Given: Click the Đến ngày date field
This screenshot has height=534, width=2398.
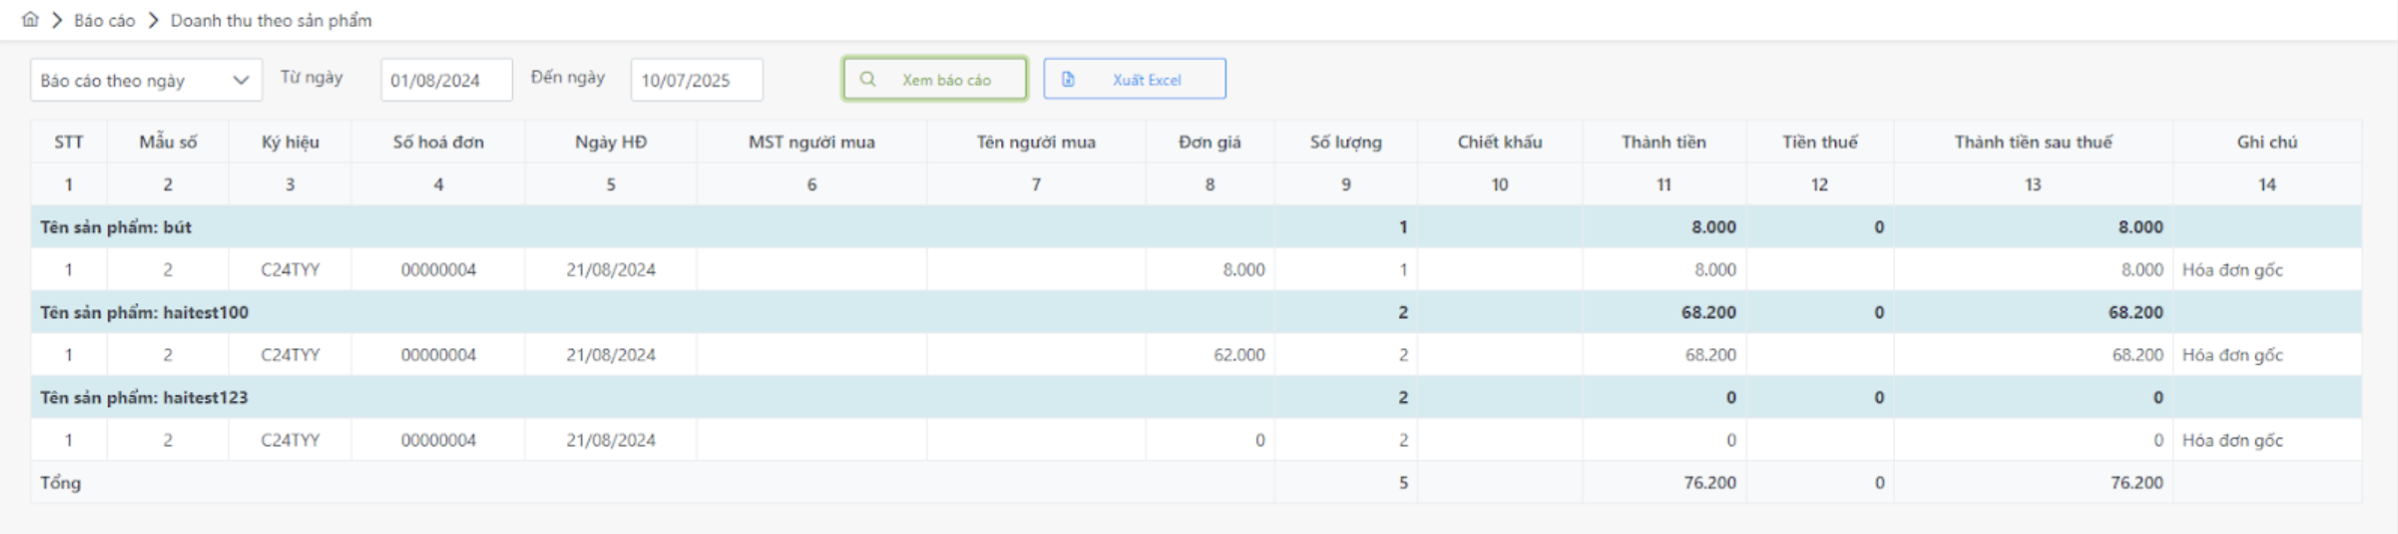Looking at the screenshot, I should (x=696, y=80).
